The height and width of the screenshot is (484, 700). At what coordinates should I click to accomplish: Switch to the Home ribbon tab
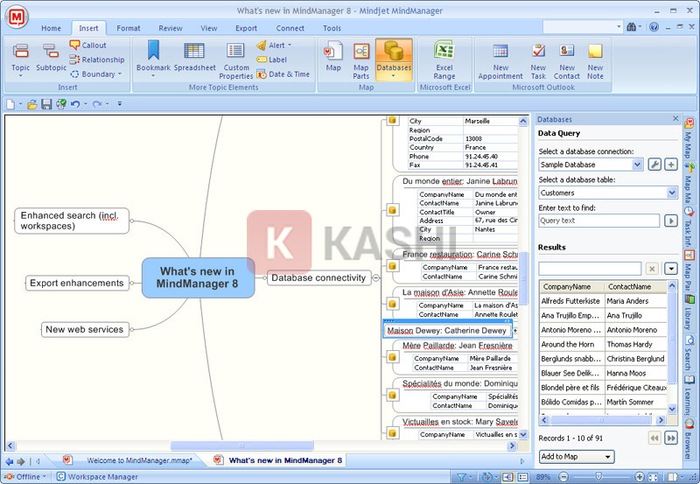click(51, 28)
